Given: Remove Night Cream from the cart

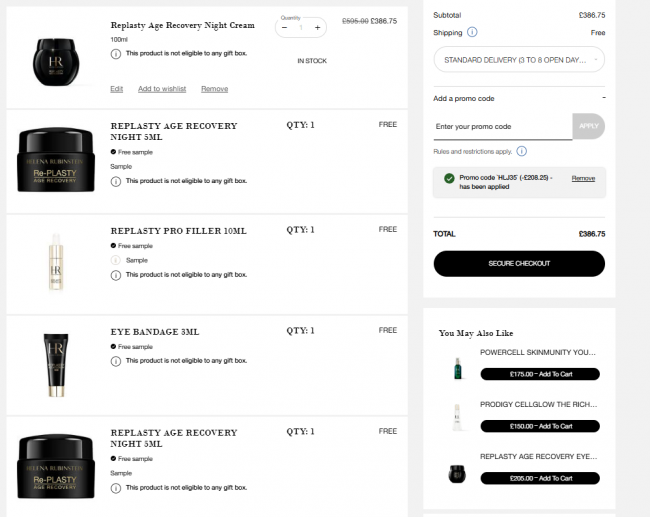Looking at the screenshot, I should 215,89.
